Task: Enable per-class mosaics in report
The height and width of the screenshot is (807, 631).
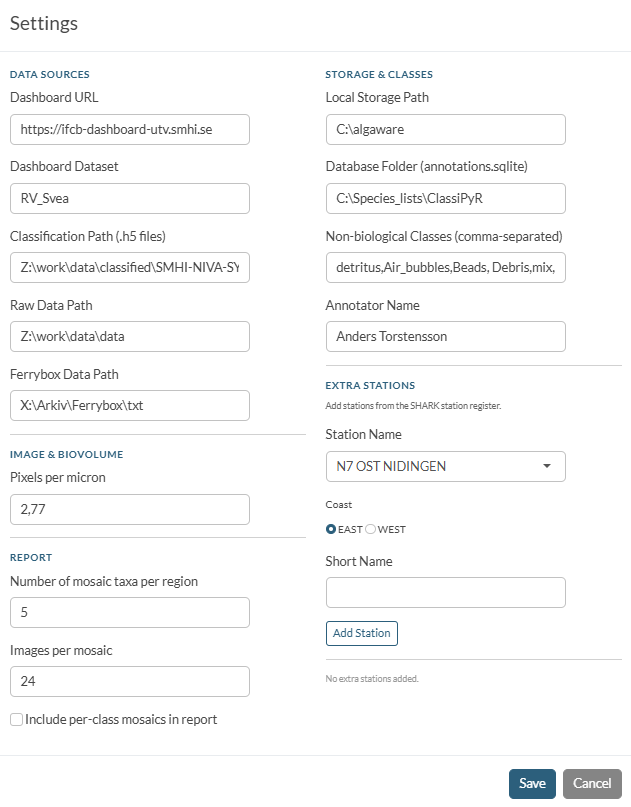Action: 16,719
